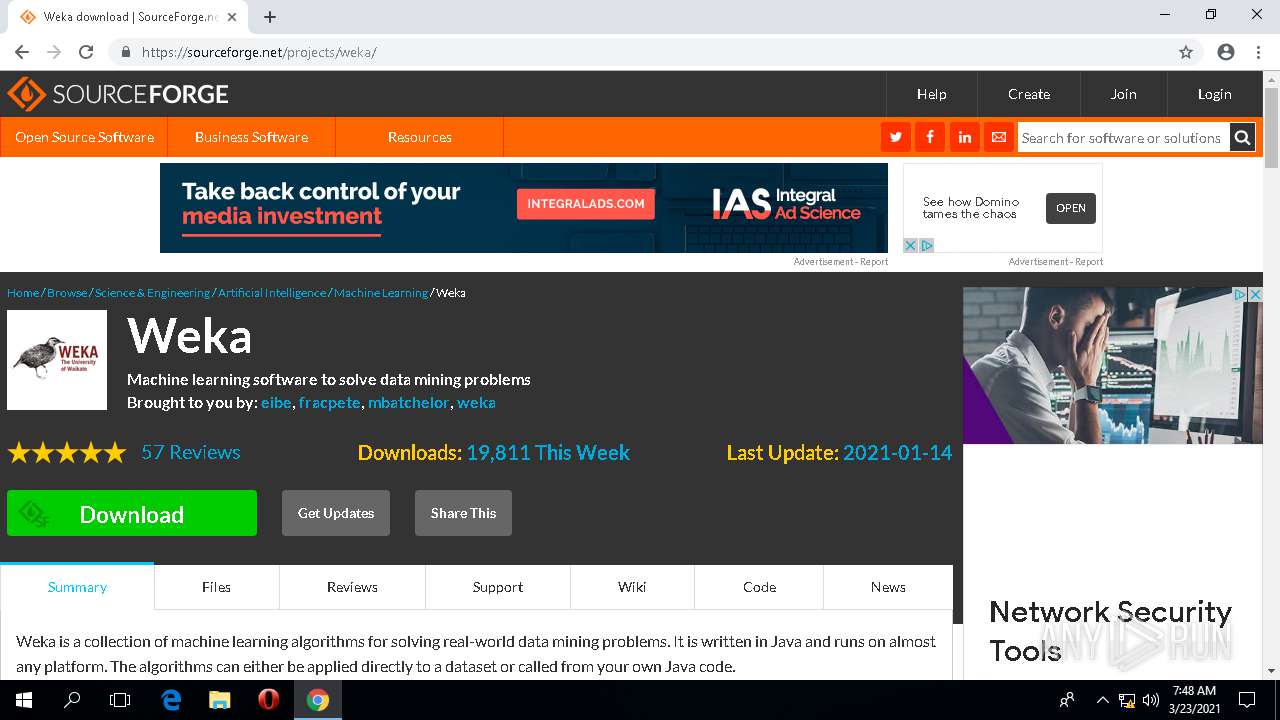The image size is (1280, 720).
Task: Open Business Software menu
Action: tap(251, 137)
